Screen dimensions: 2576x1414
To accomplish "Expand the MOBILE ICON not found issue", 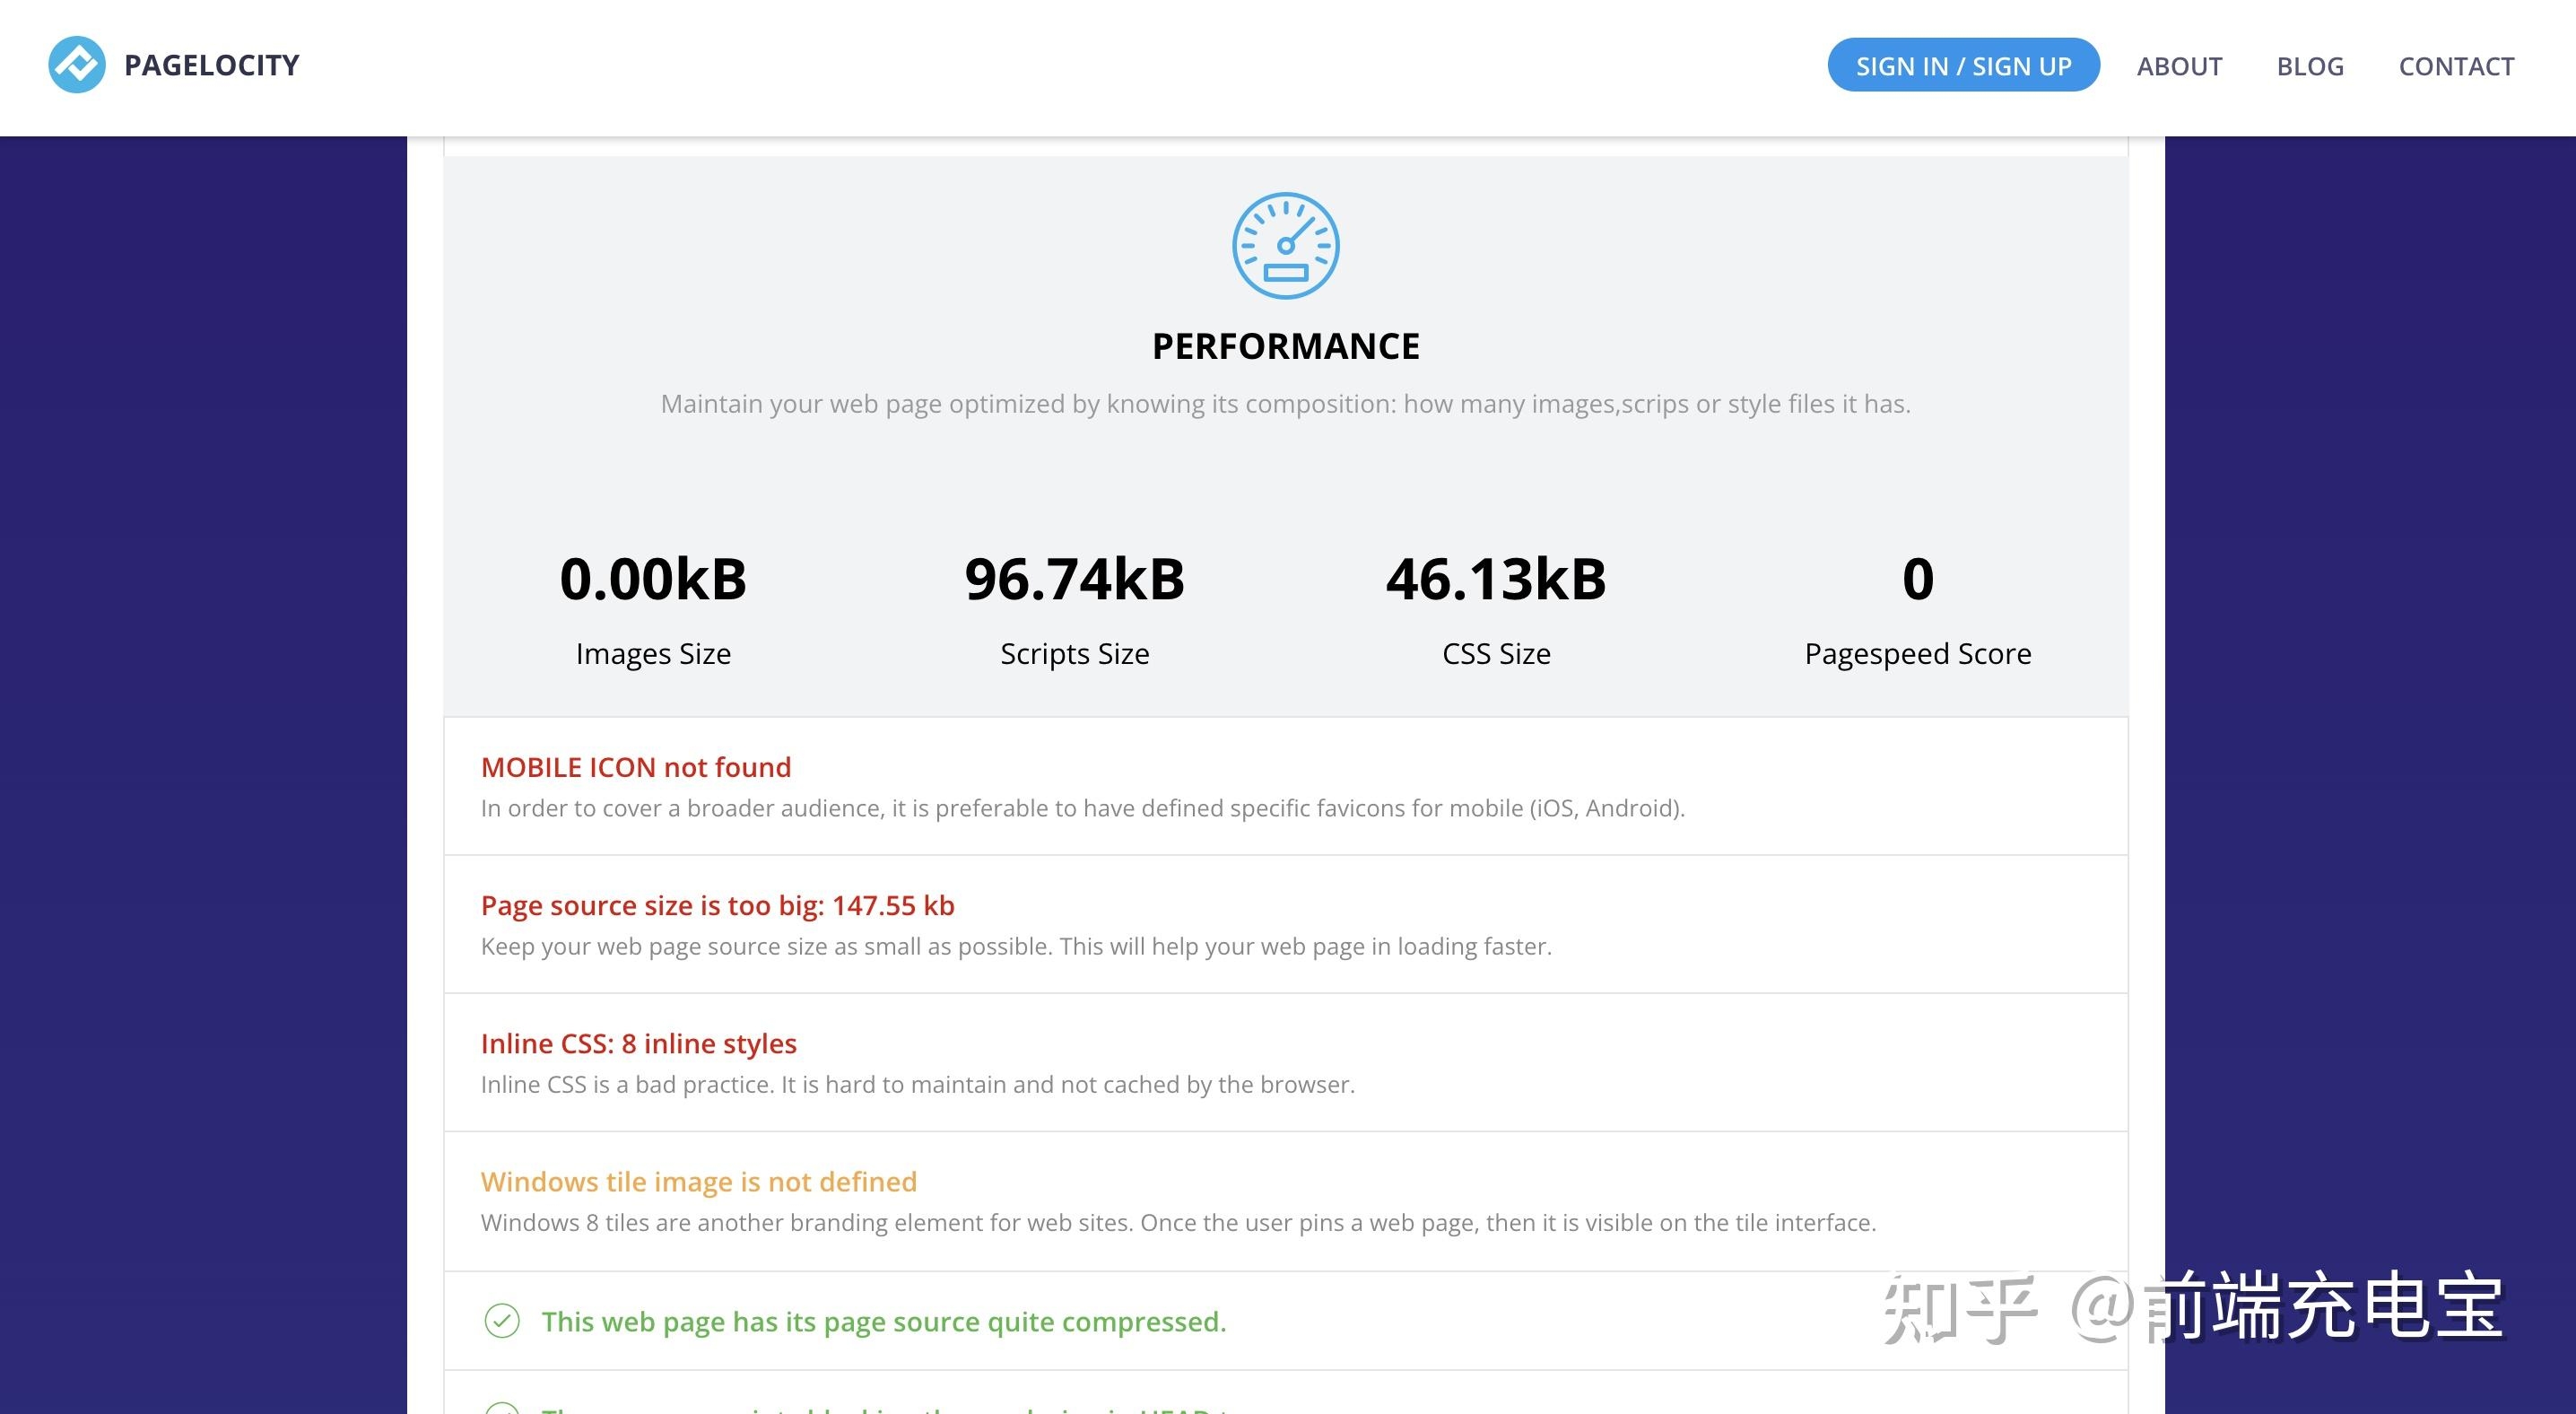I will point(636,767).
